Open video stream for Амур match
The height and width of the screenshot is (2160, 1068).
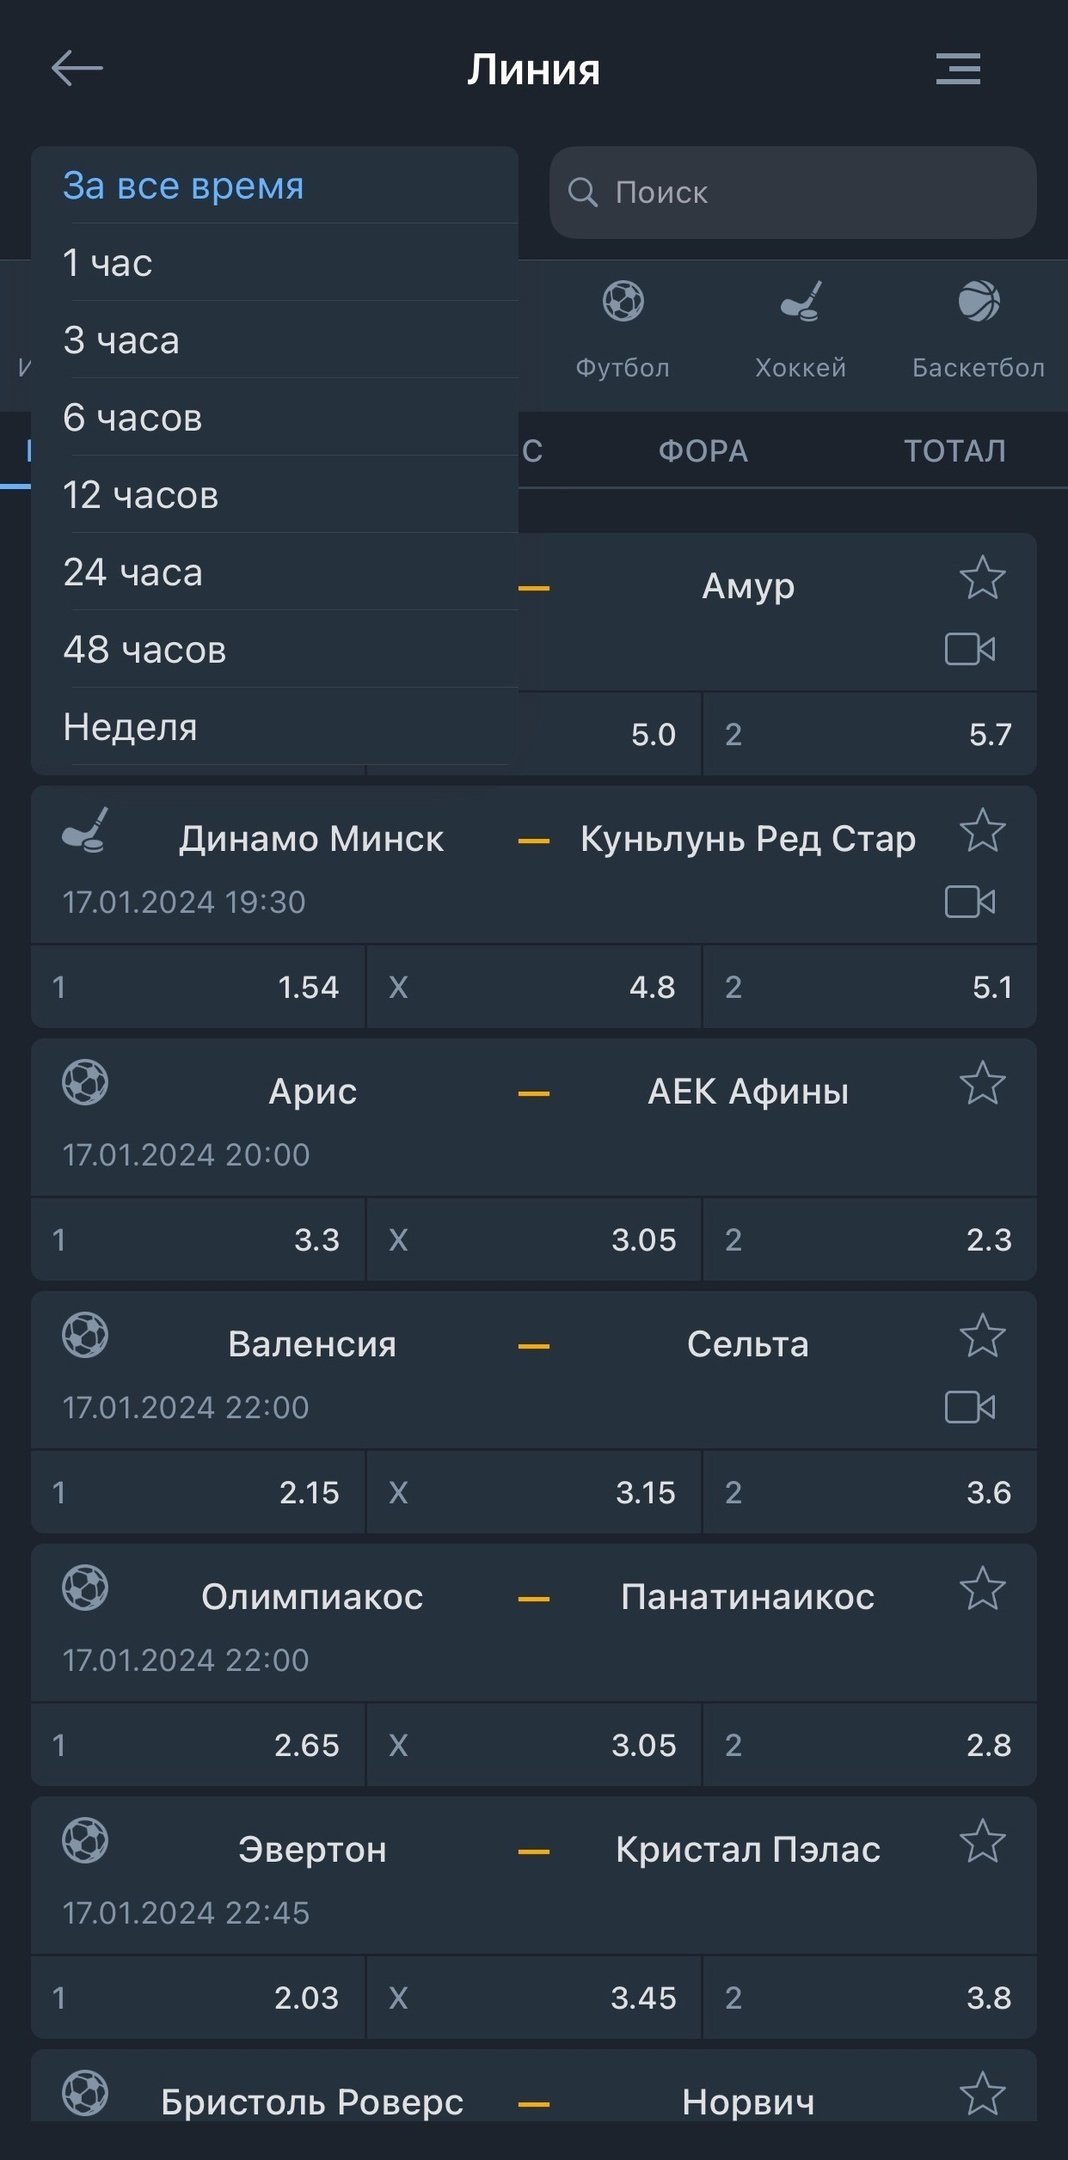[x=969, y=649]
